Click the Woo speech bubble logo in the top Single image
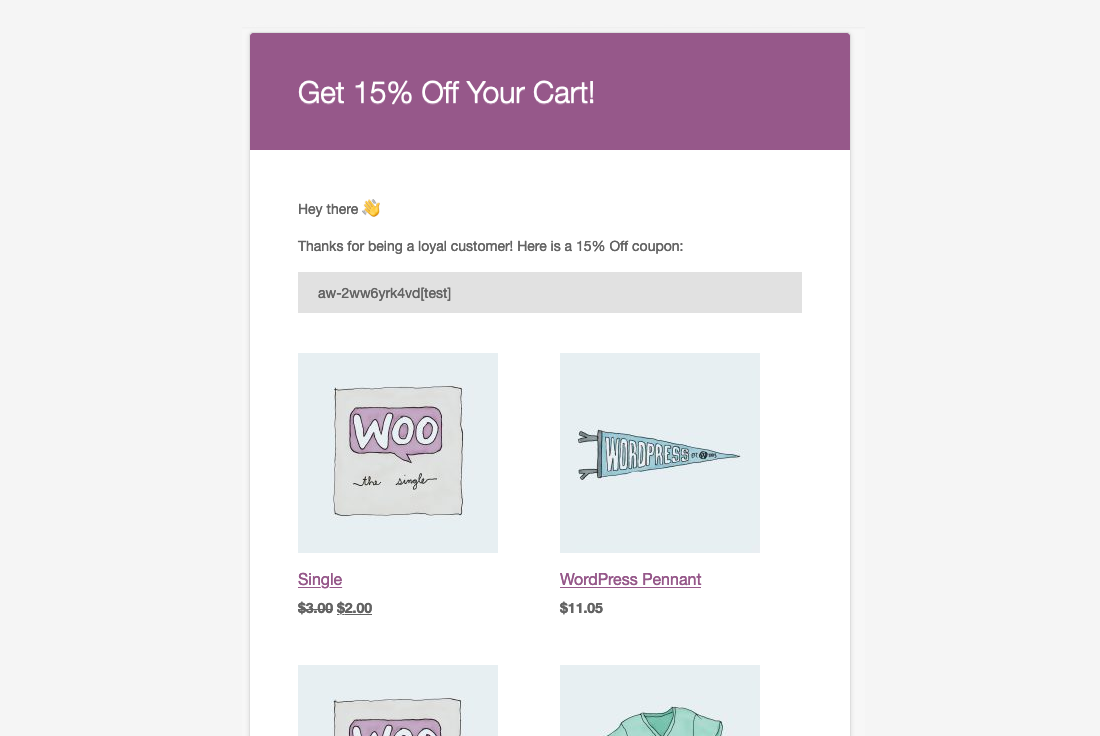 point(397,433)
